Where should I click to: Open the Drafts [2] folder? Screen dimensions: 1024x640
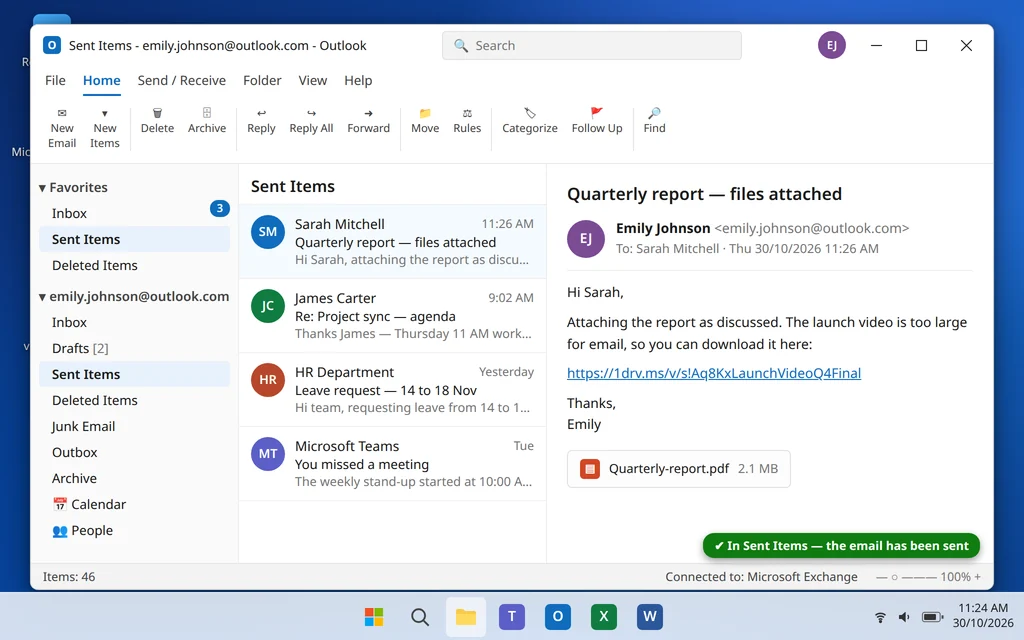click(135, 348)
